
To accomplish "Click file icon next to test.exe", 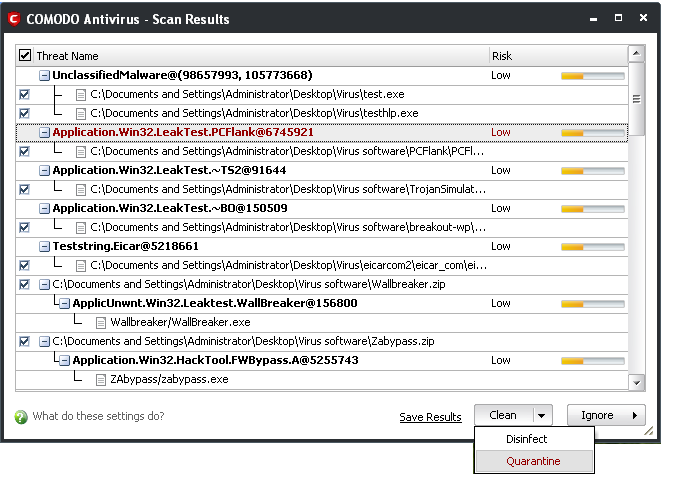I will [x=80, y=95].
